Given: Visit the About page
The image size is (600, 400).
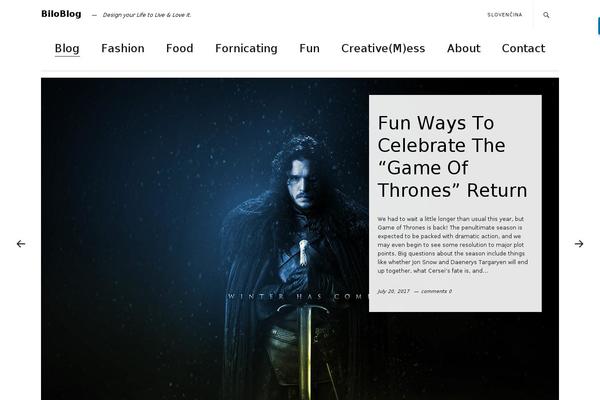Looking at the screenshot, I should coord(463,49).
